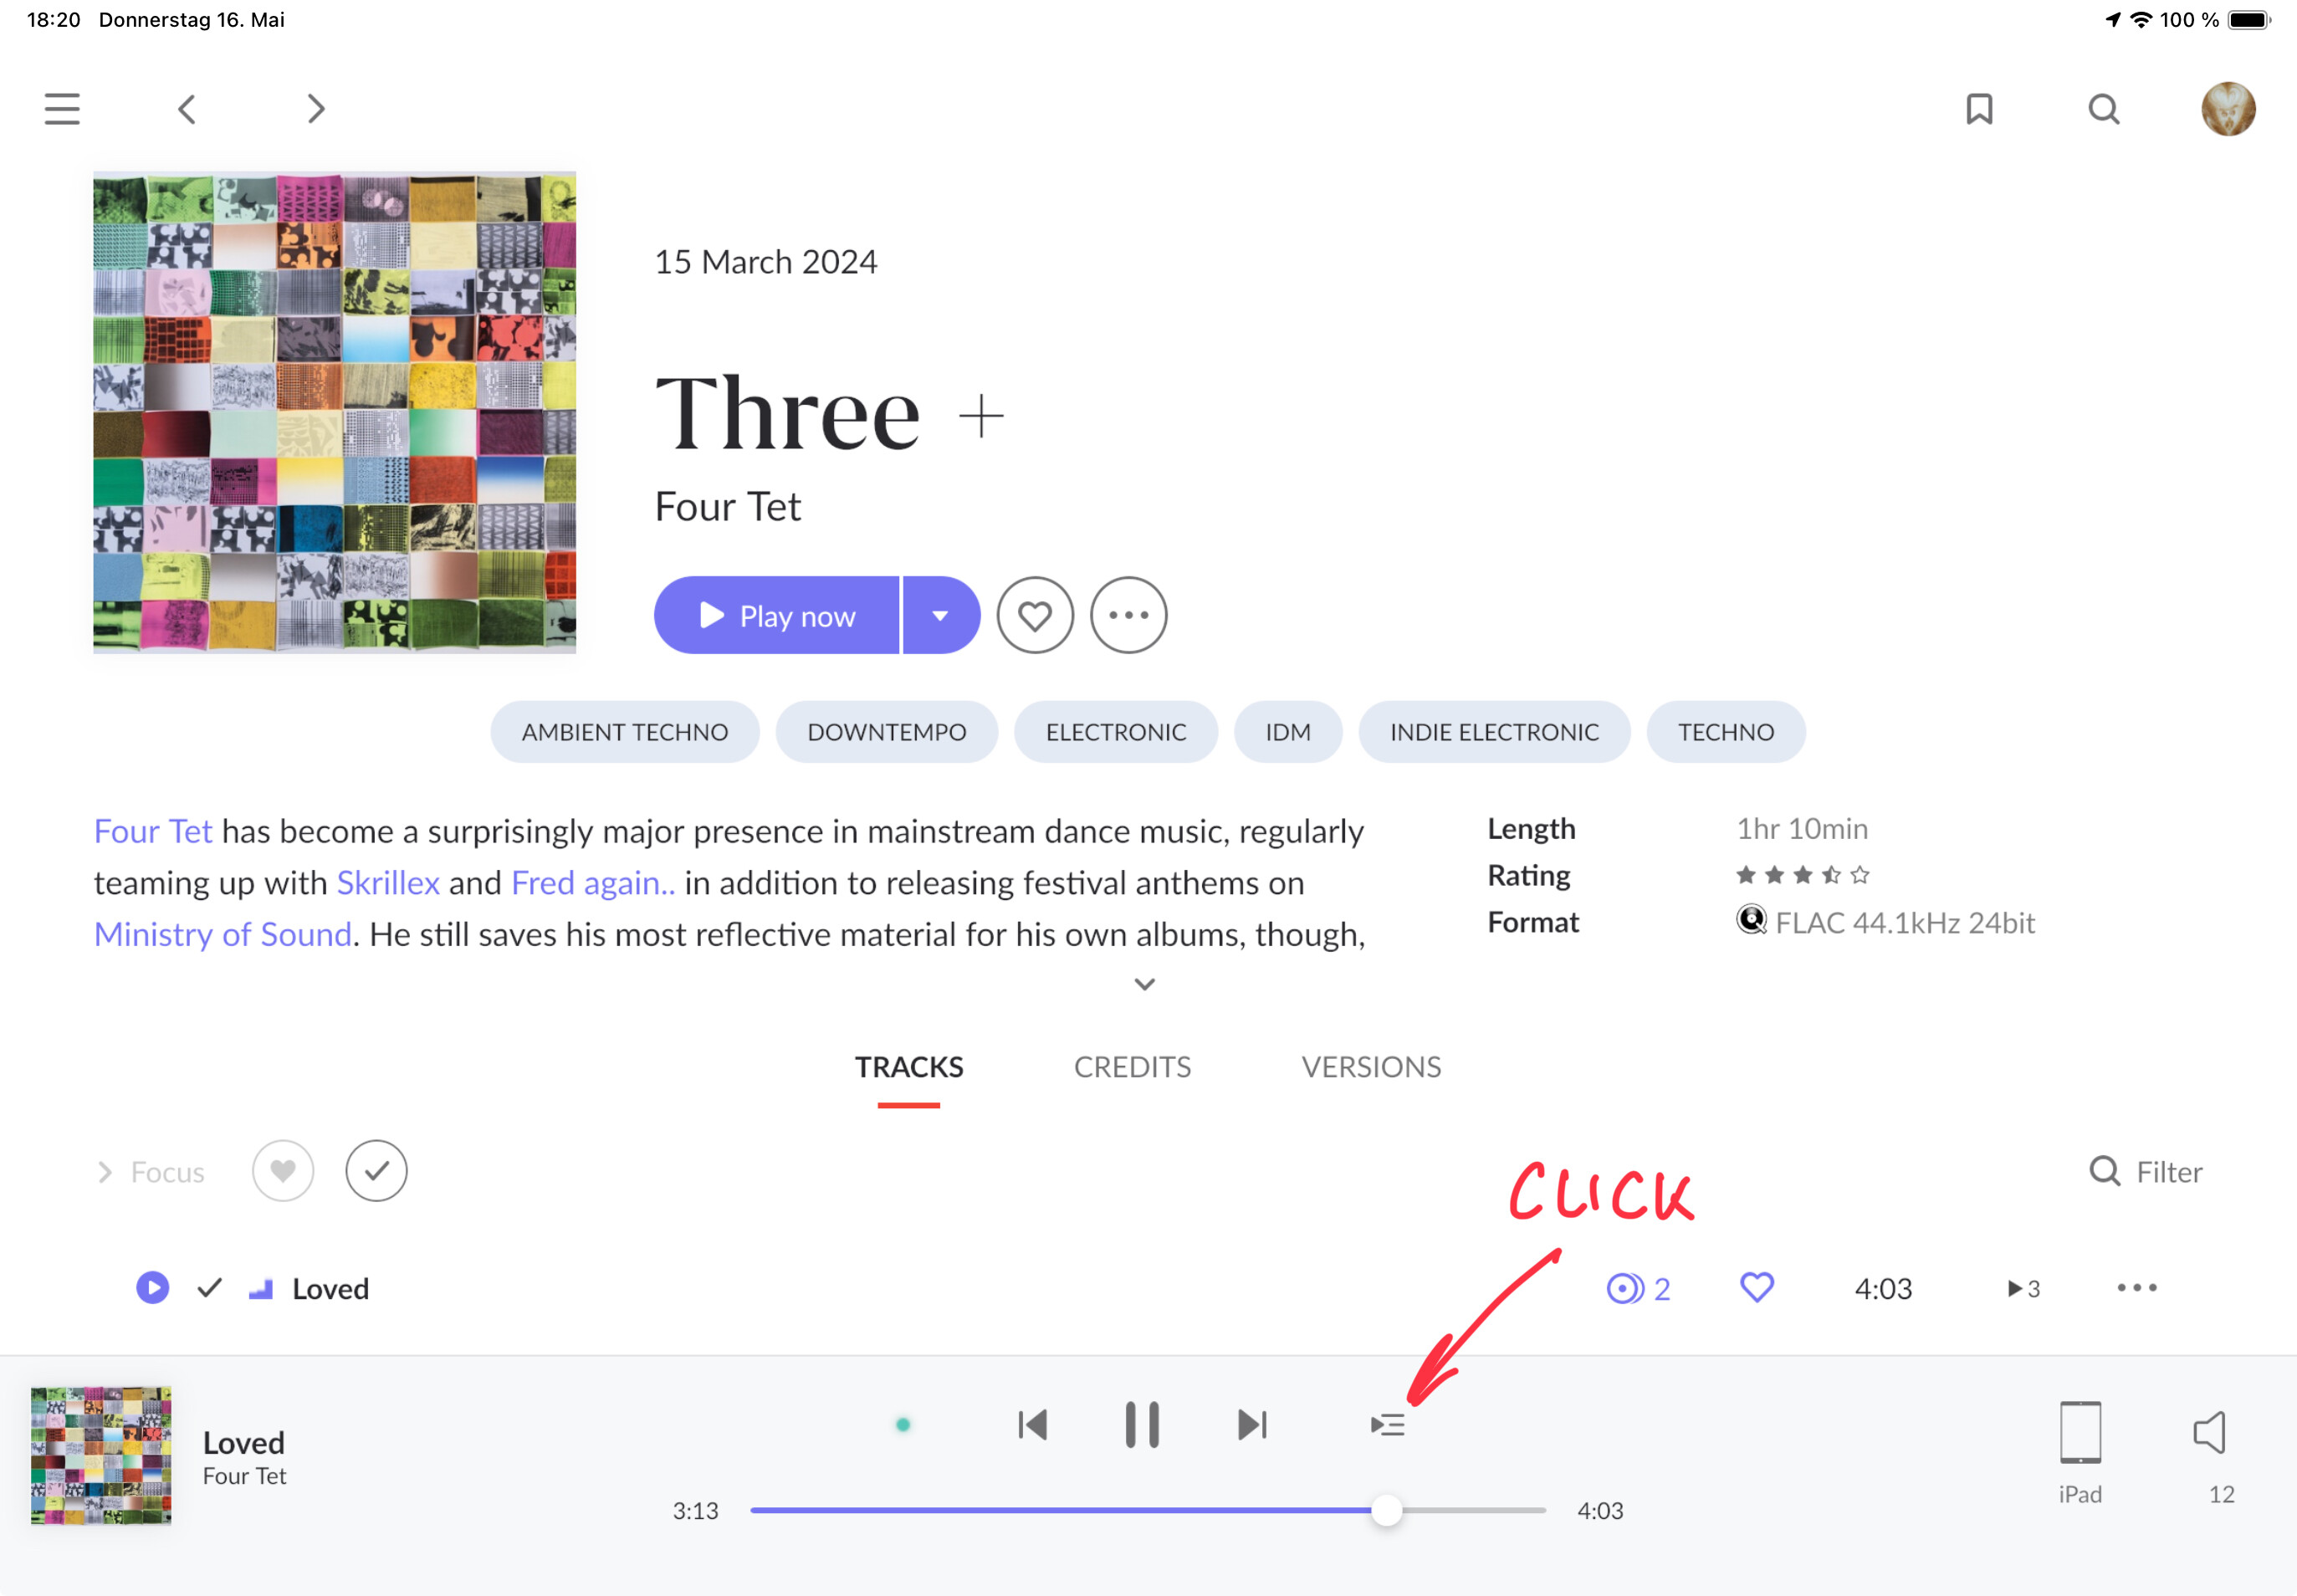Favorite the album with the heart button
This screenshot has width=2297, height=1596.
(x=1035, y=615)
